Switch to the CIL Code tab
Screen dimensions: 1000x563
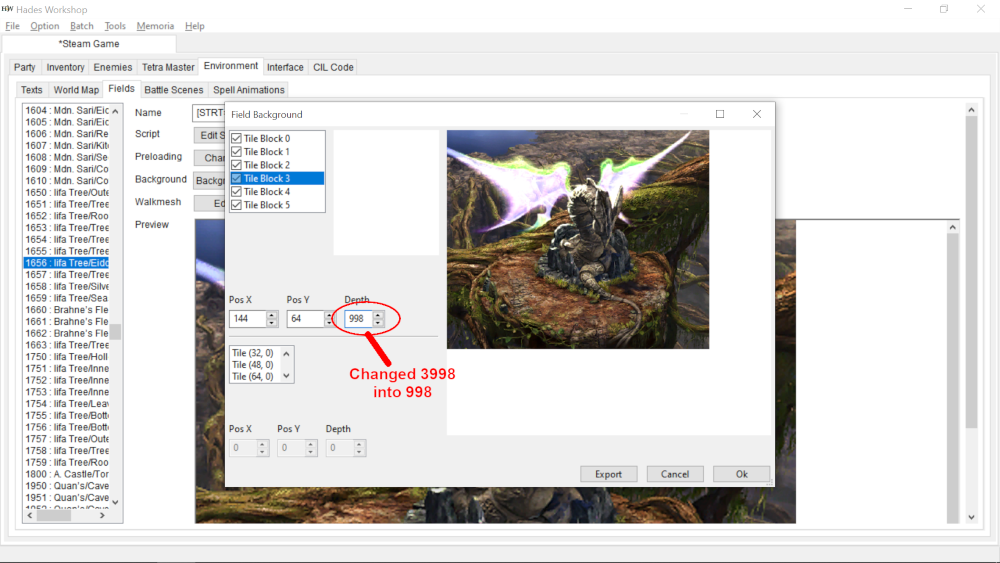333,67
